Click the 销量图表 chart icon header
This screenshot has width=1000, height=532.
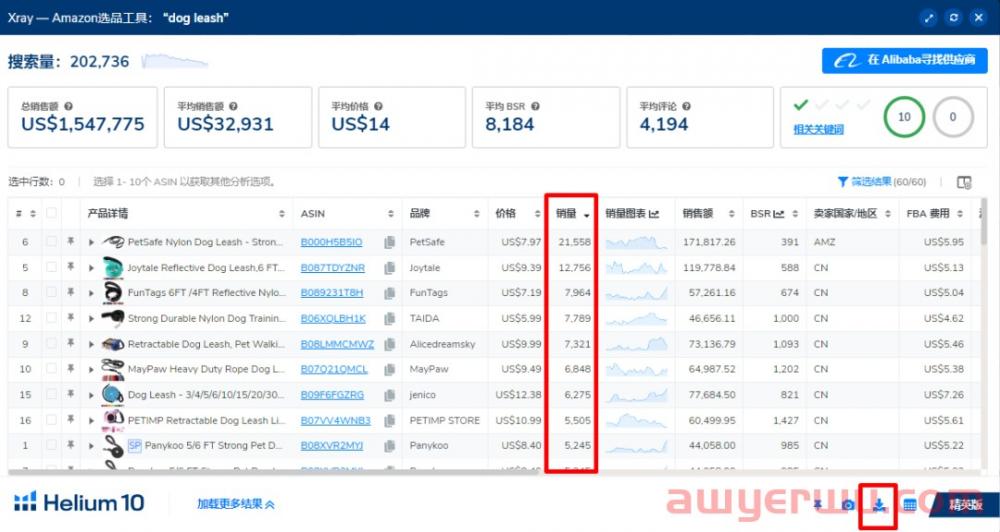coord(654,214)
